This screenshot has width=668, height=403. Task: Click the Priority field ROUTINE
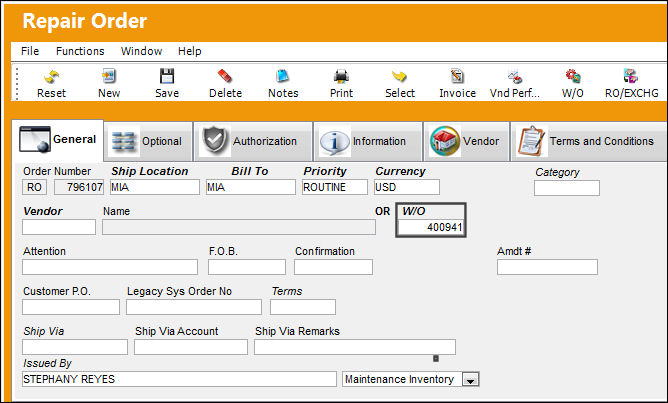tap(335, 187)
